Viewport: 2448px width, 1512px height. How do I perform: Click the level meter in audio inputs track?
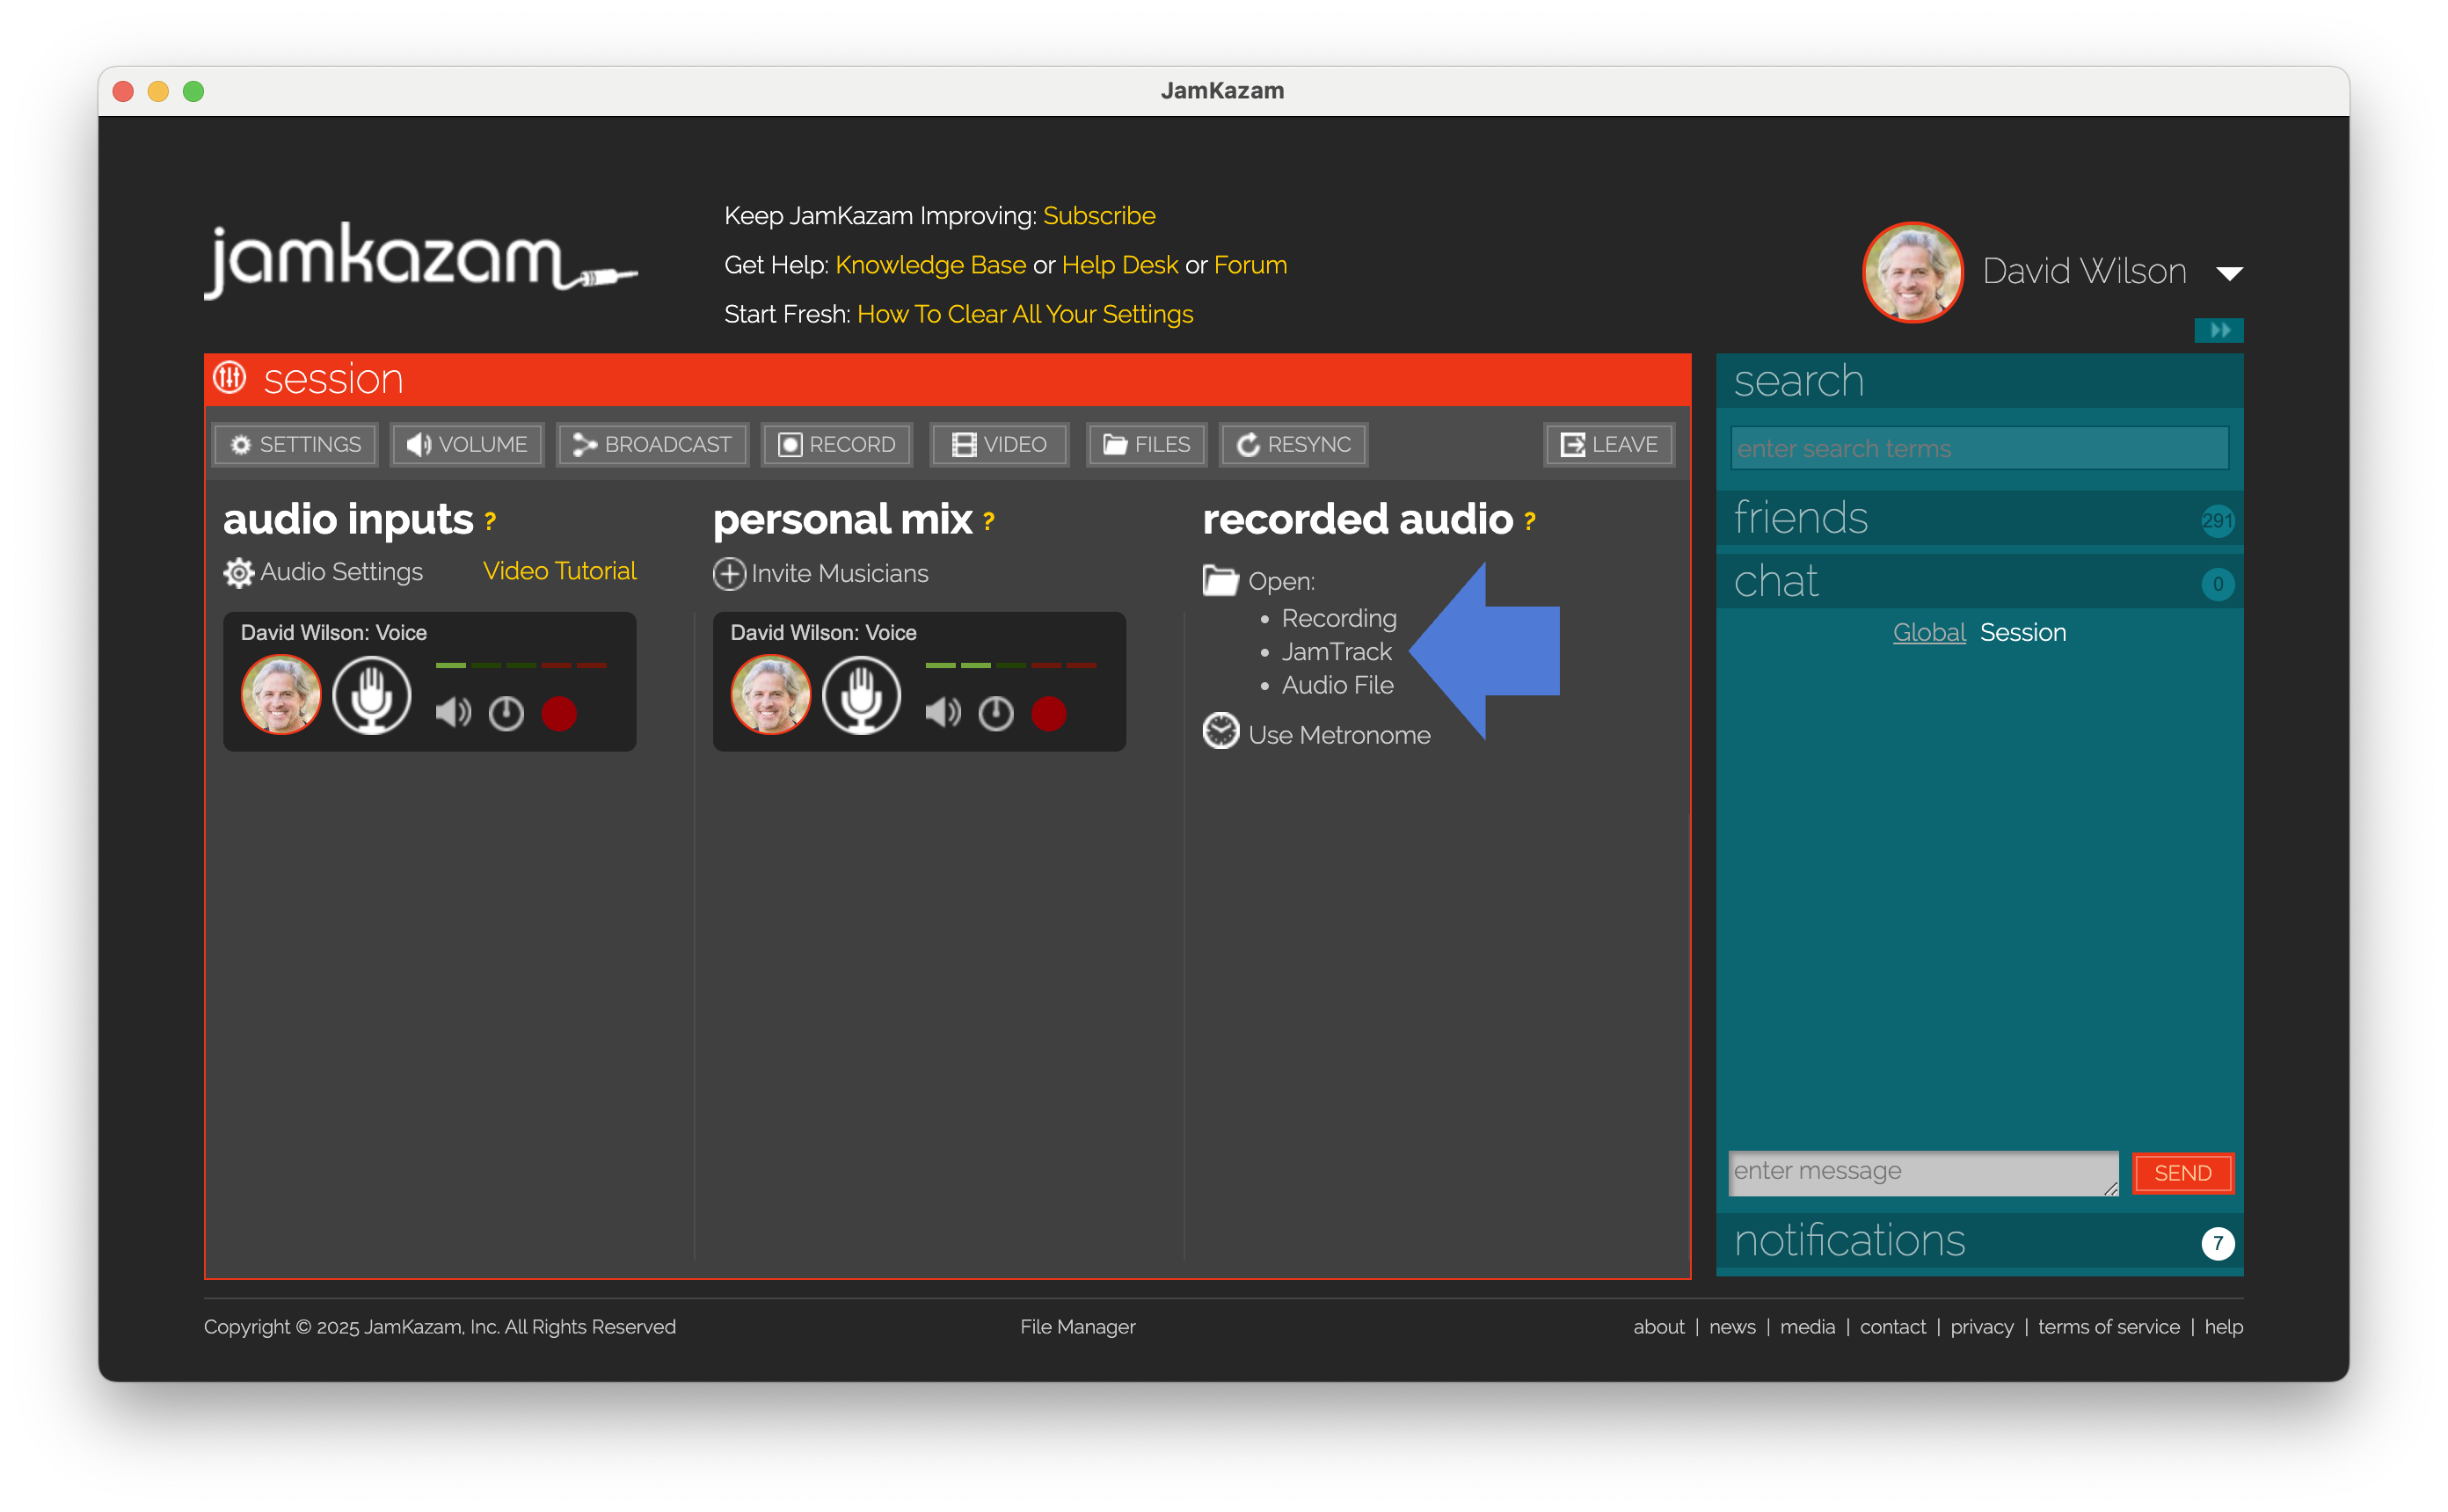coord(521,665)
